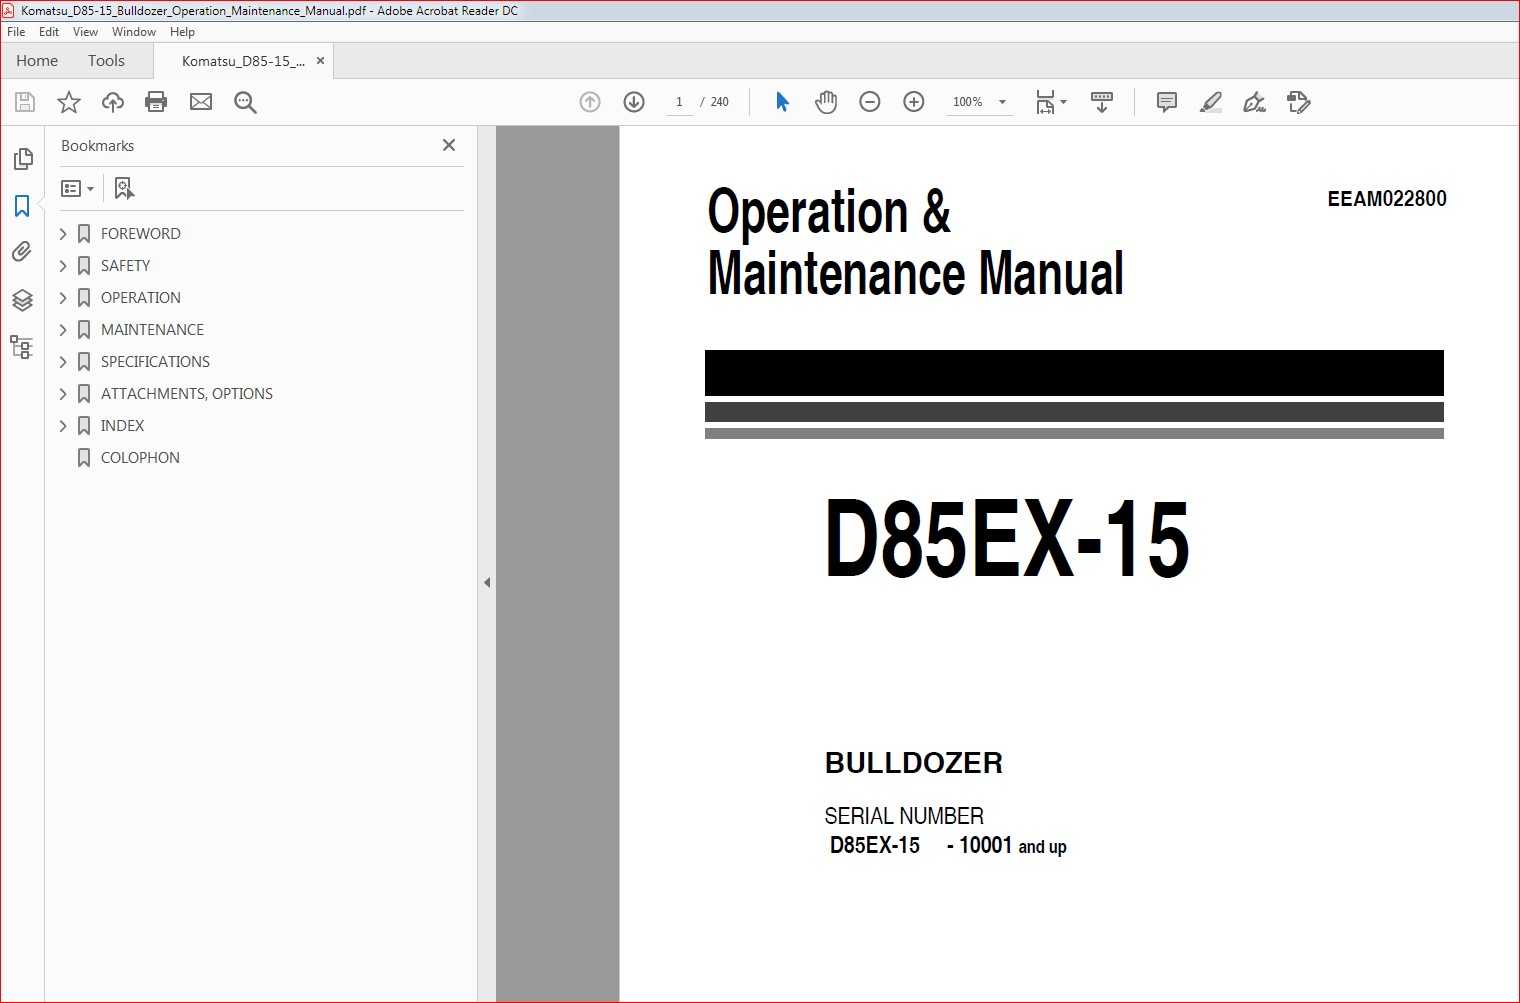The width and height of the screenshot is (1520, 1003).
Task: Open the Model Tree panel
Action: pyautogui.click(x=22, y=347)
